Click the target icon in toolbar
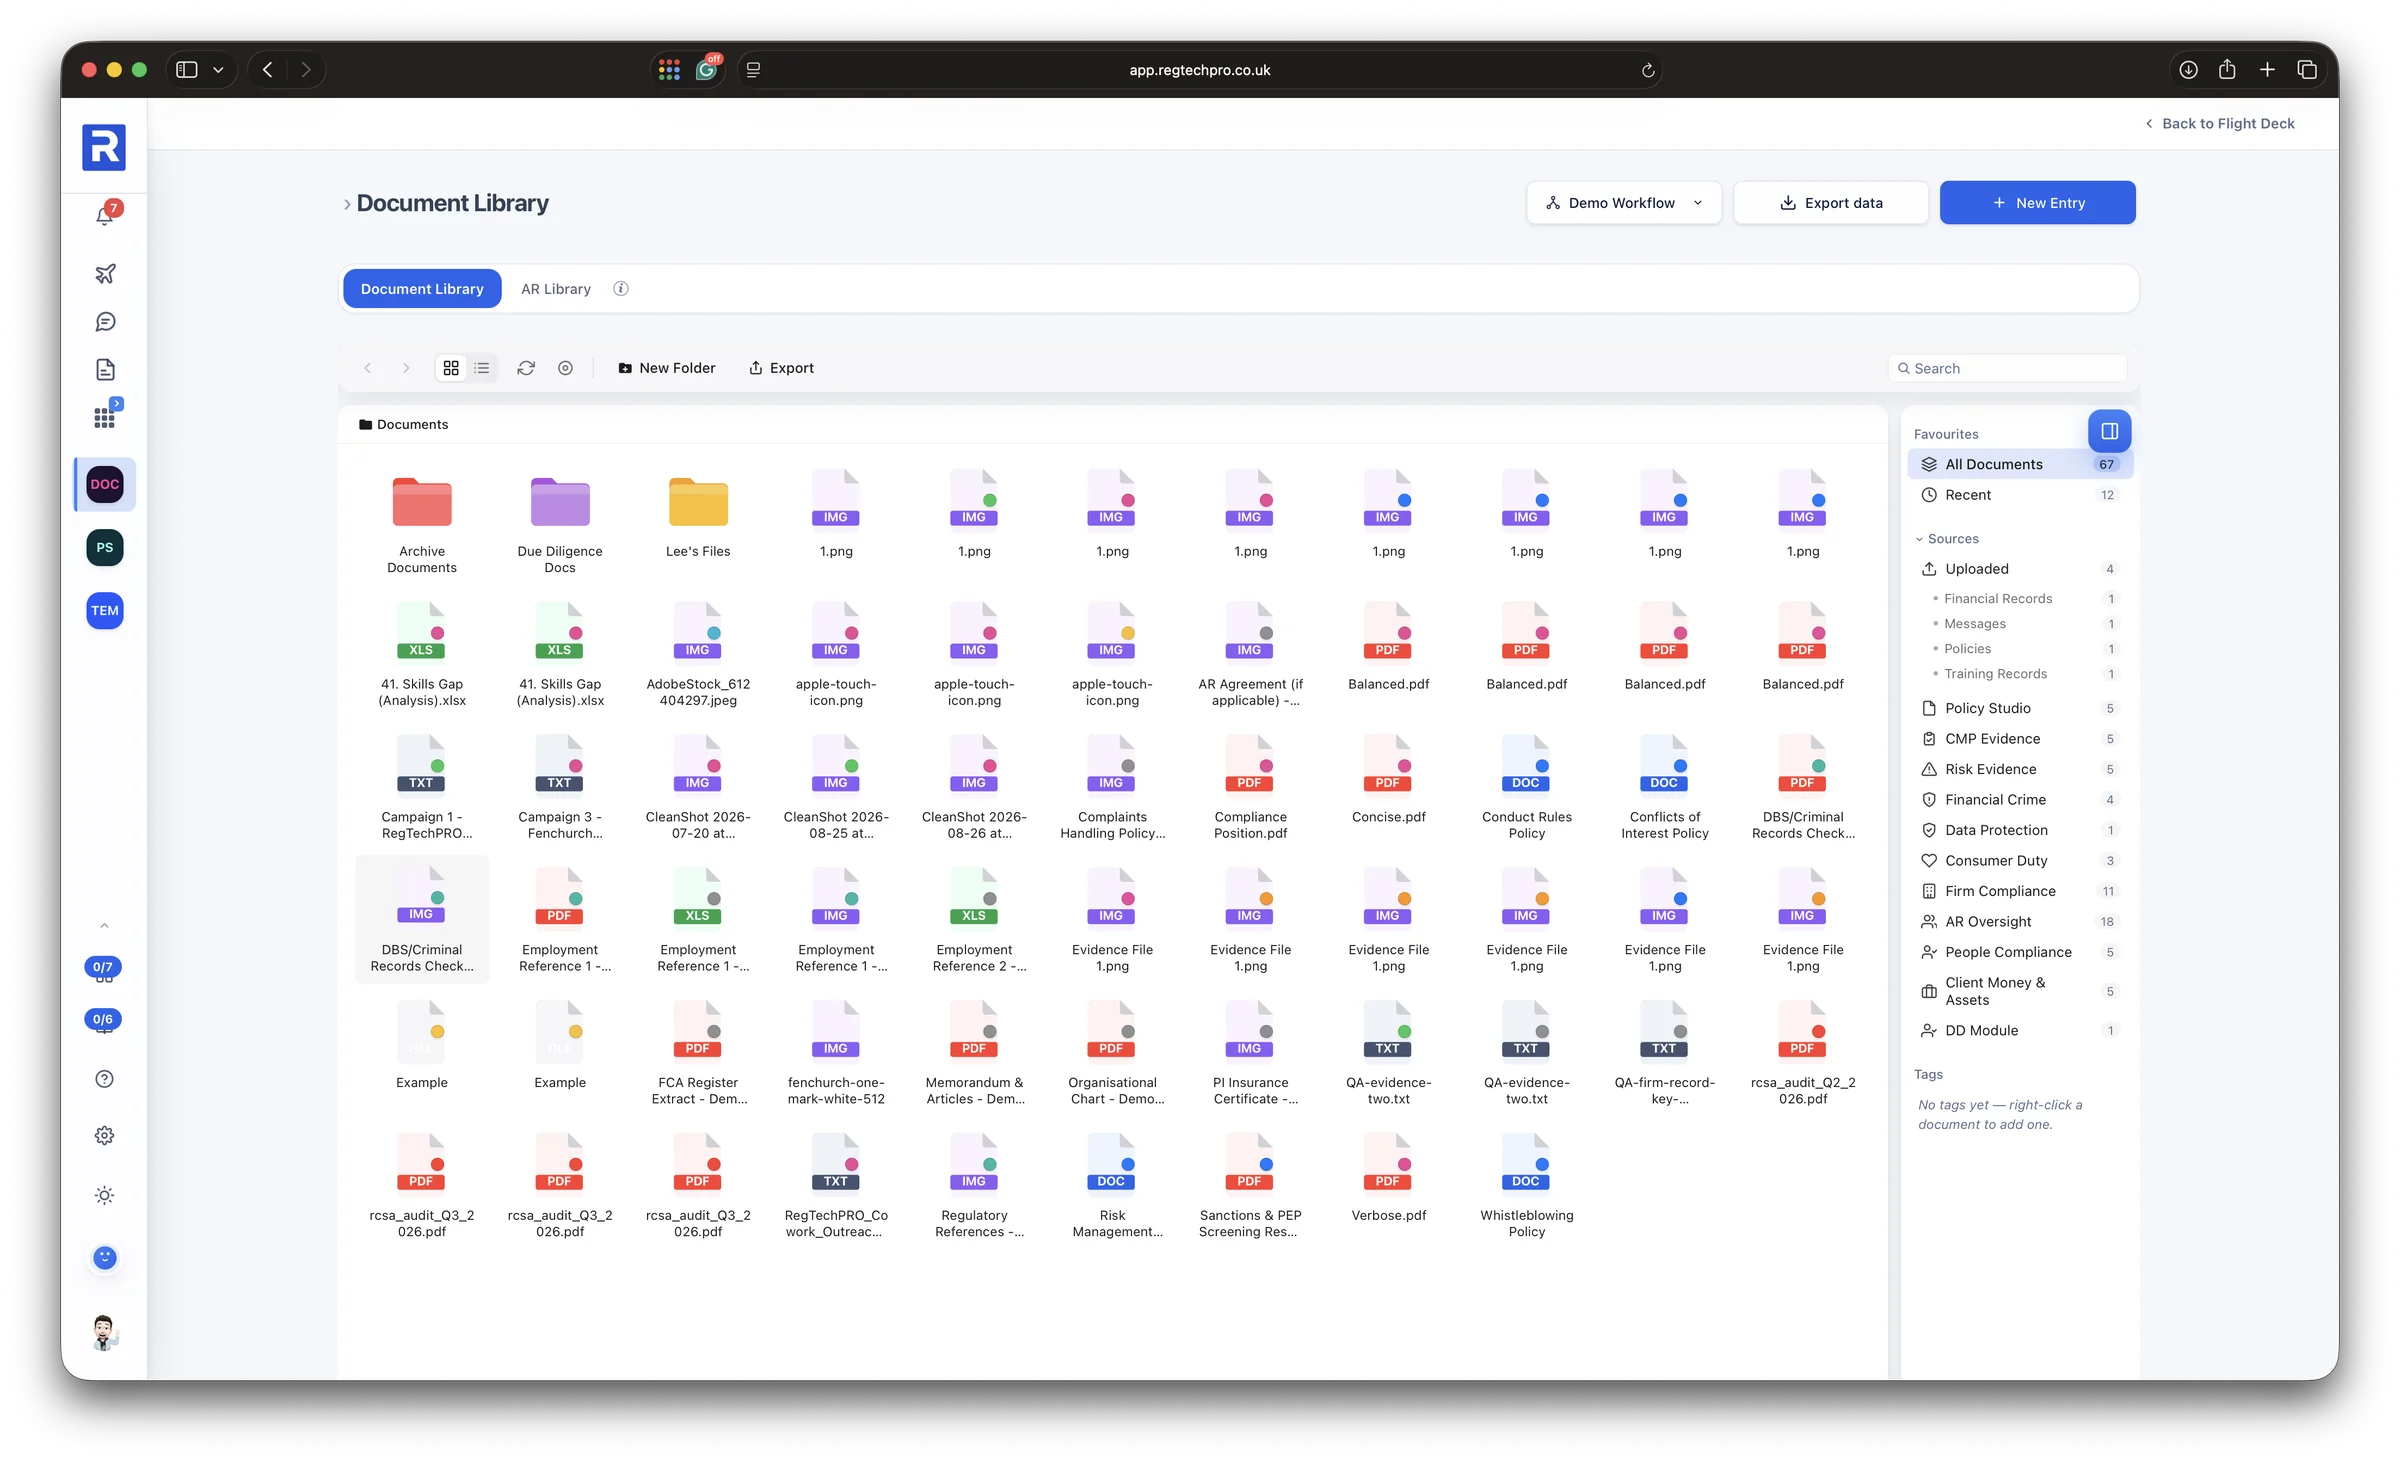The width and height of the screenshot is (2400, 1461). coord(565,368)
